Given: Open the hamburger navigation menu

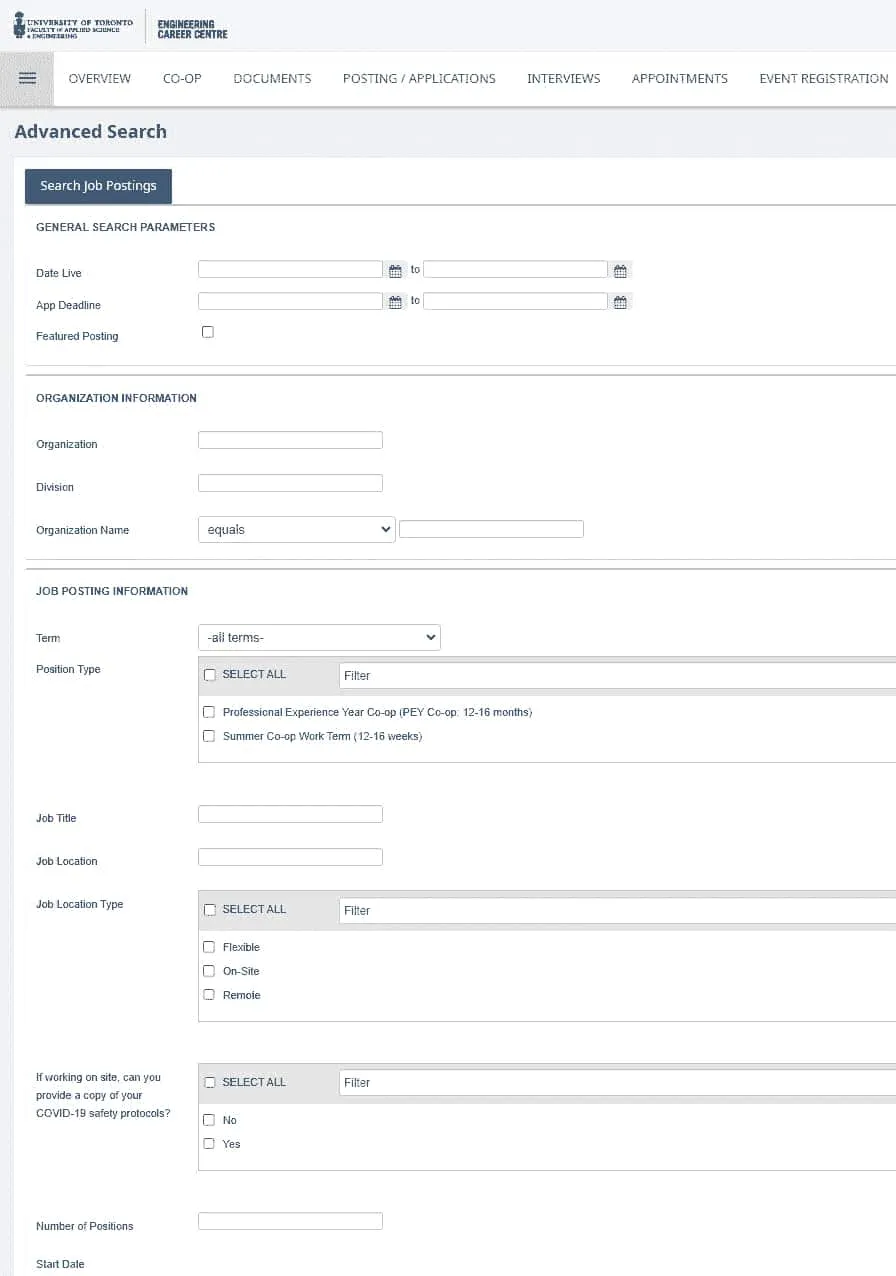Looking at the screenshot, I should 27,77.
